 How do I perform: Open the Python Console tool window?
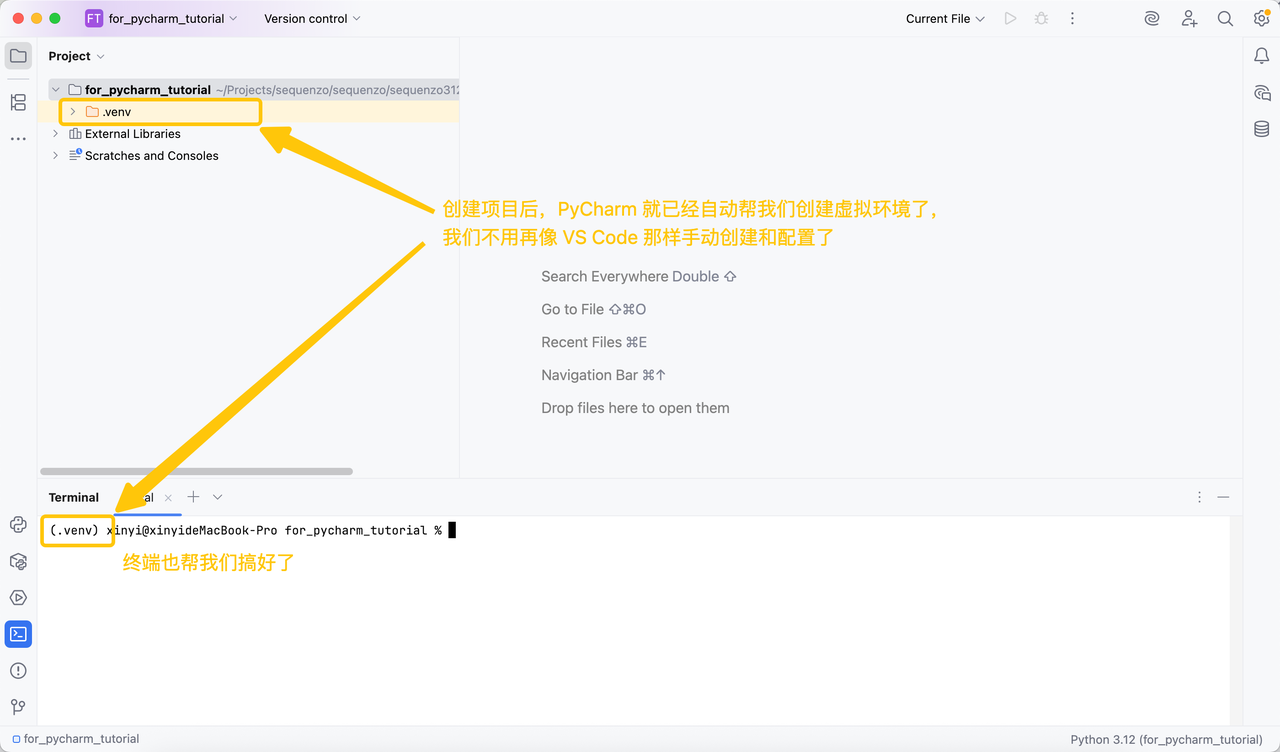coord(18,525)
